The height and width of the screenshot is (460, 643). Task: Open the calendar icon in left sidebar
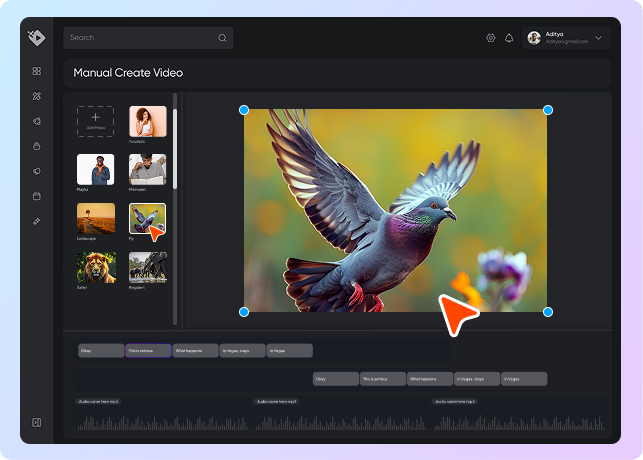pos(36,196)
